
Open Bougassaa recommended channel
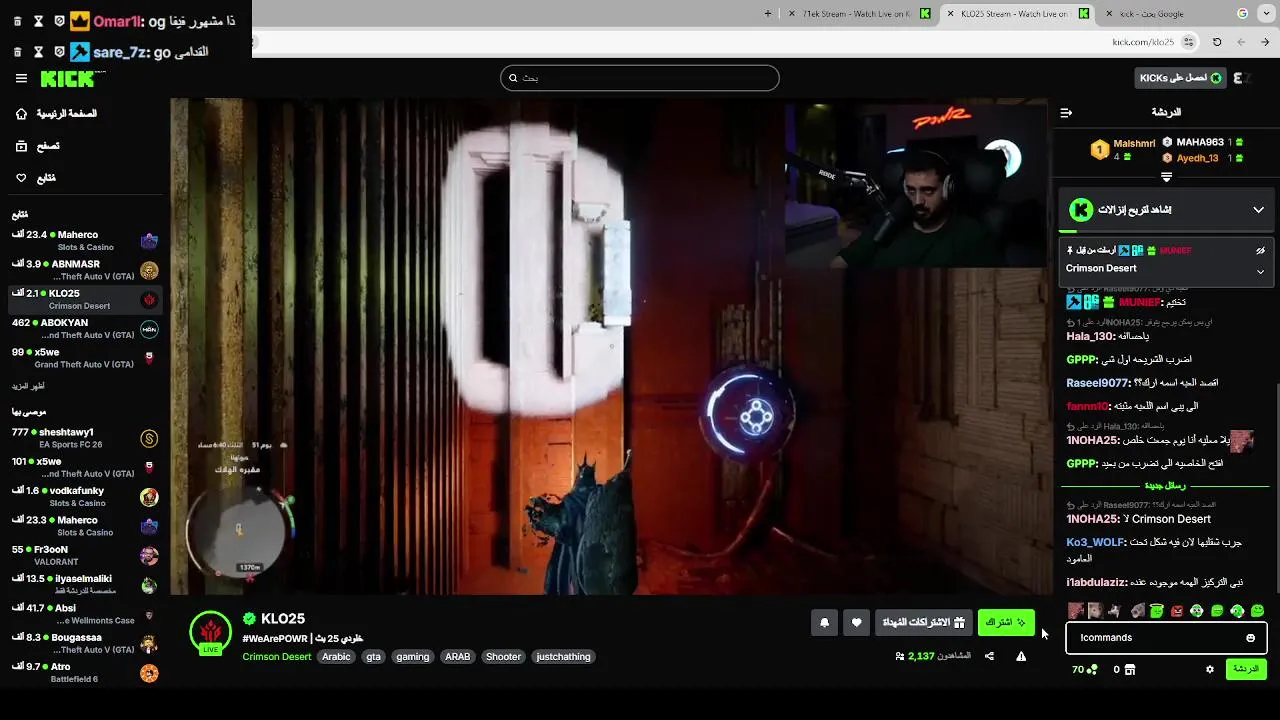pyautogui.click(x=86, y=643)
